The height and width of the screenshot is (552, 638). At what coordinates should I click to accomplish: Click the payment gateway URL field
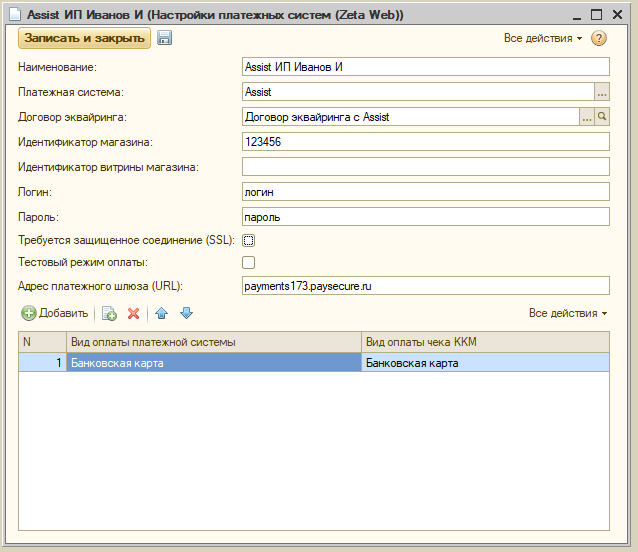(426, 286)
